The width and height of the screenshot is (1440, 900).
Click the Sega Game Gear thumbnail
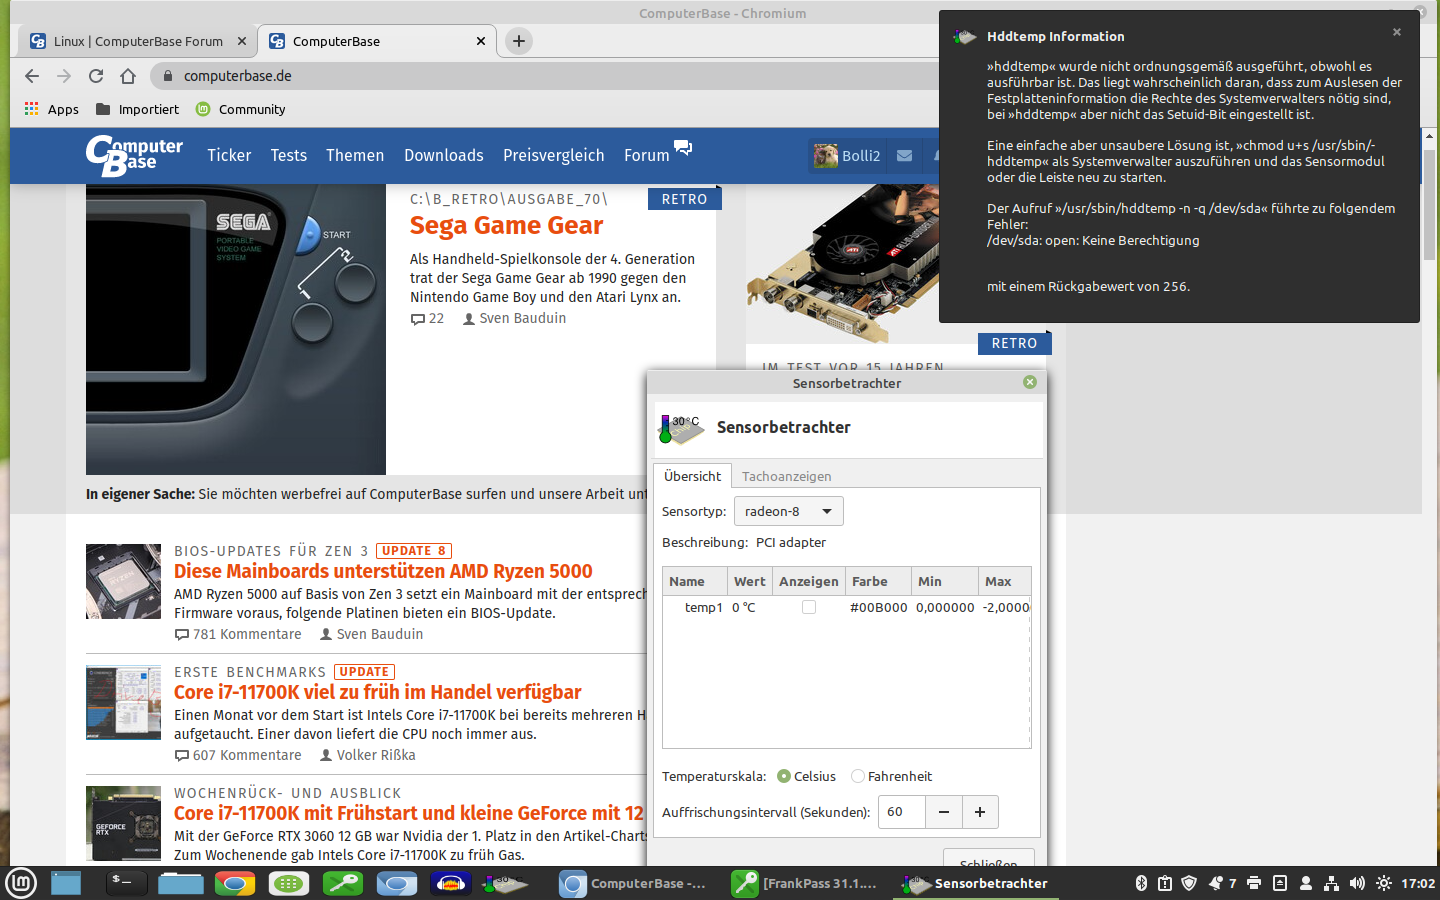point(236,329)
